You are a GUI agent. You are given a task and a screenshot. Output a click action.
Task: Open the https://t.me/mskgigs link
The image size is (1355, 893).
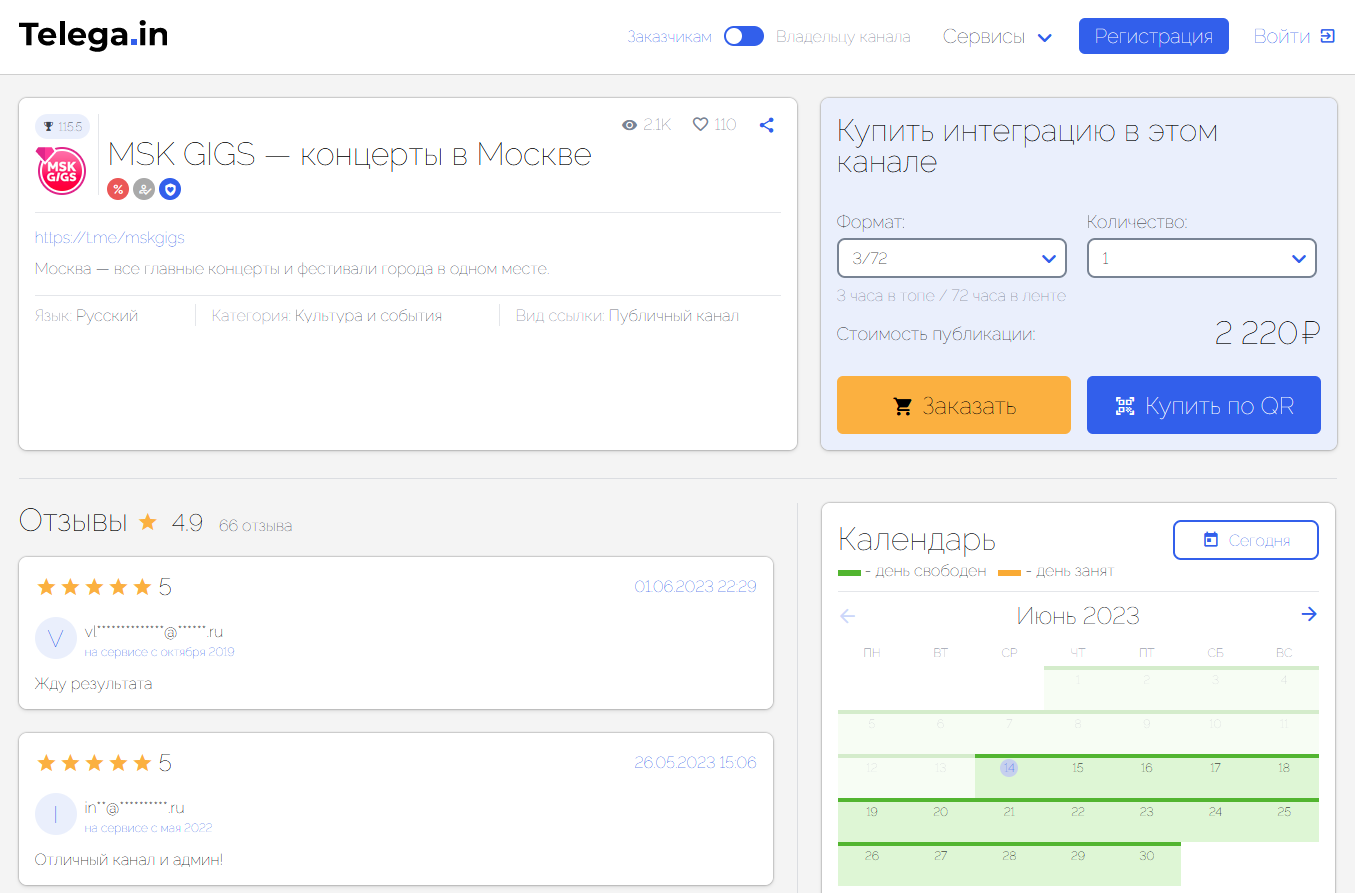[x=110, y=238]
